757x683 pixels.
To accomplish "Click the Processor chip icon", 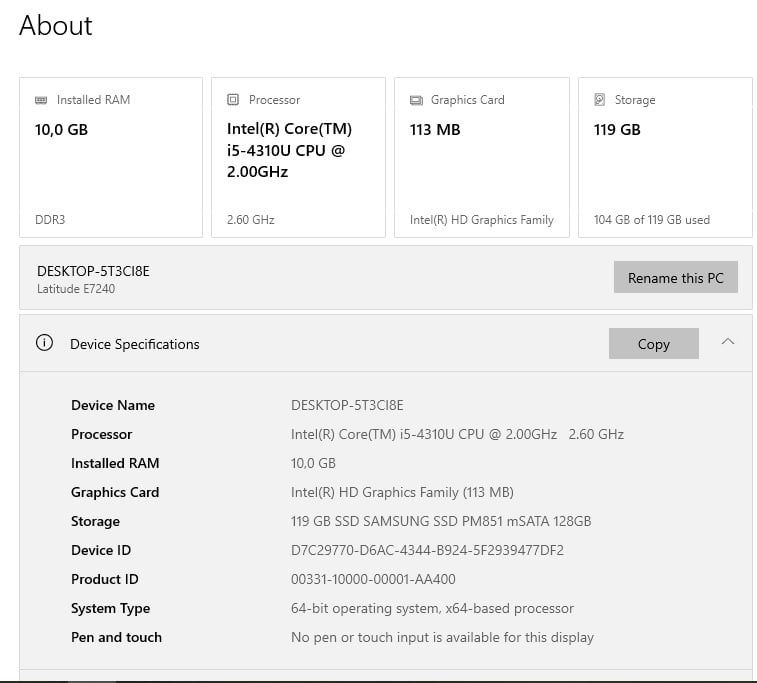I will pos(233,100).
